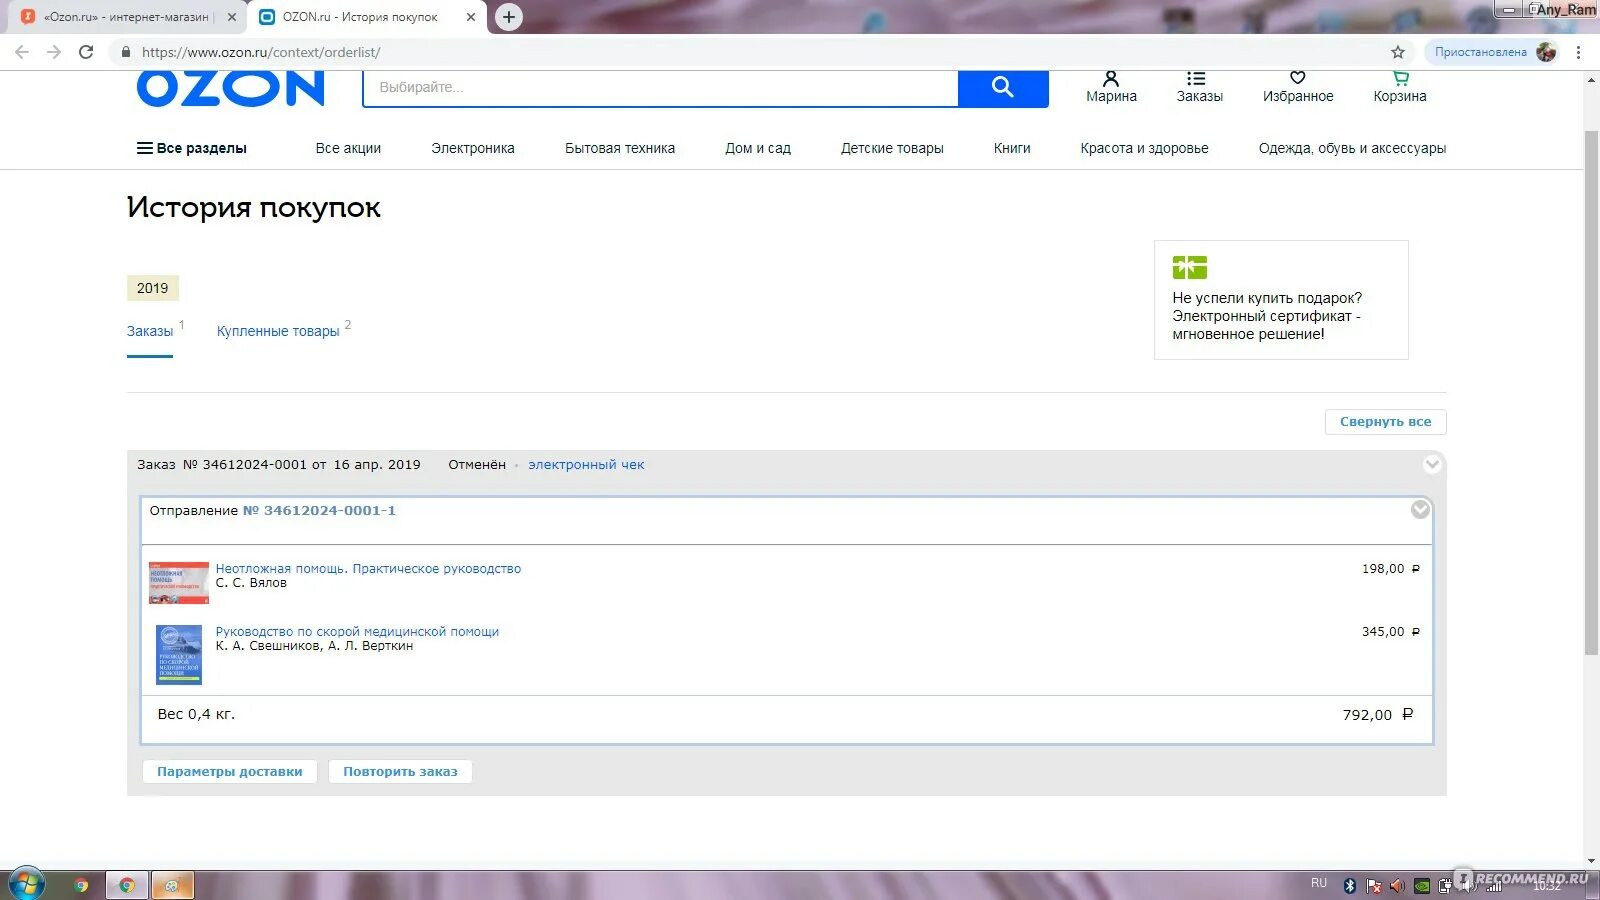Click the Неотложная помощь book thumbnail
Viewport: 1600px width, 900px height.
coord(179,583)
